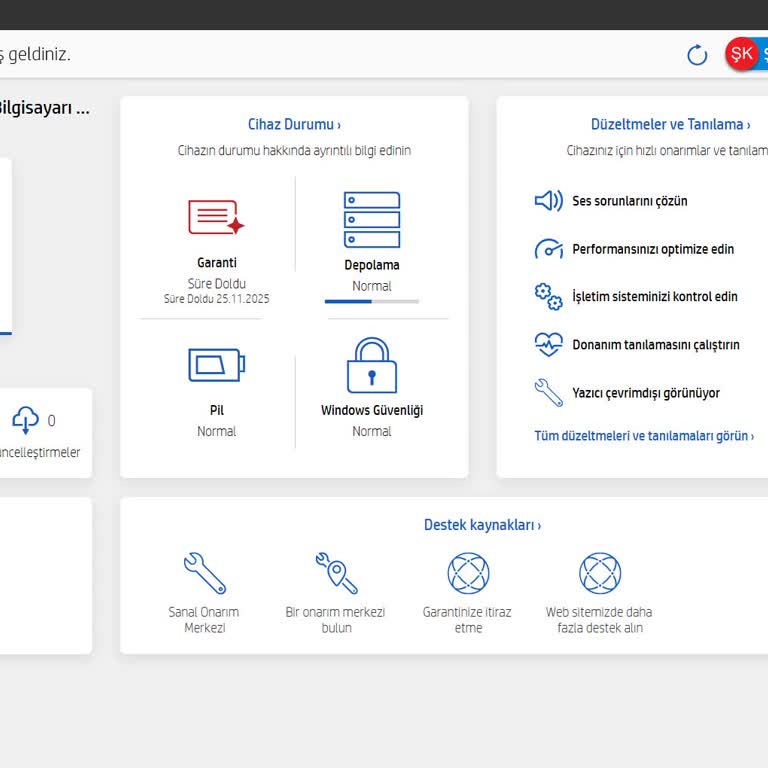Open the Windows Güvenliği padlock icon
The height and width of the screenshot is (768, 768).
coord(372,365)
